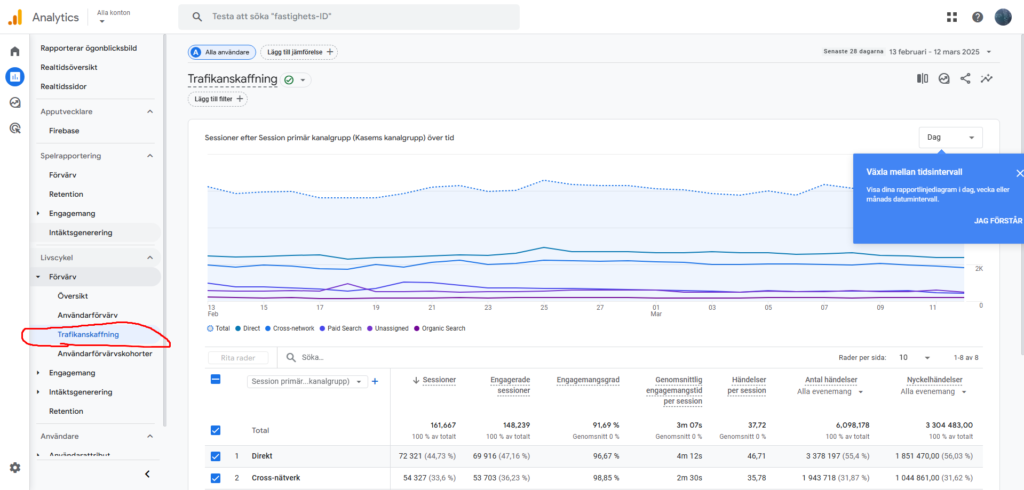Toggle the Paid Search series in chart legend
Viewport: 1024px width, 490px height.
point(340,329)
